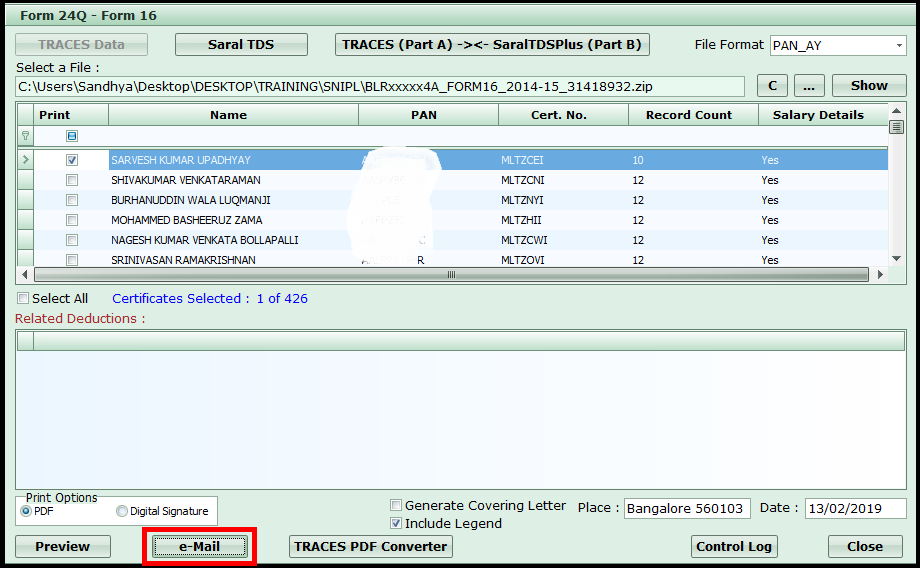This screenshot has height=568, width=920.
Task: Click the horizontal scrollbar thumb of the grid
Action: click(x=451, y=275)
